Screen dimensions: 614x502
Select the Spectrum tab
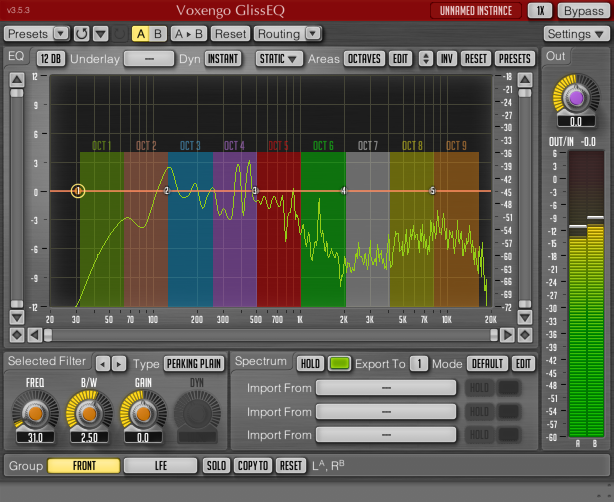(x=261, y=361)
